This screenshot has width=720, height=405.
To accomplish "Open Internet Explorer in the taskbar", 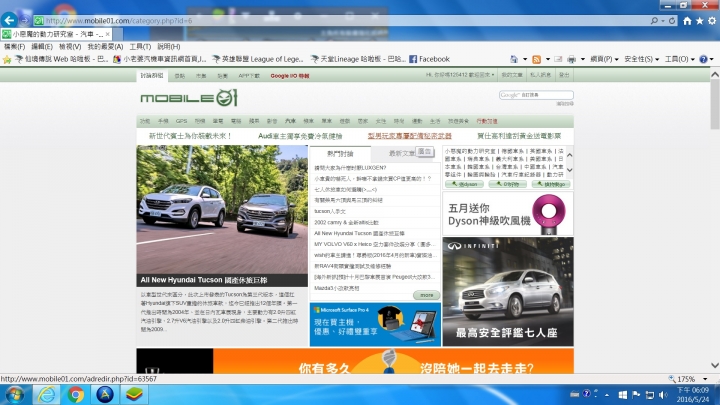I will pos(46,395).
